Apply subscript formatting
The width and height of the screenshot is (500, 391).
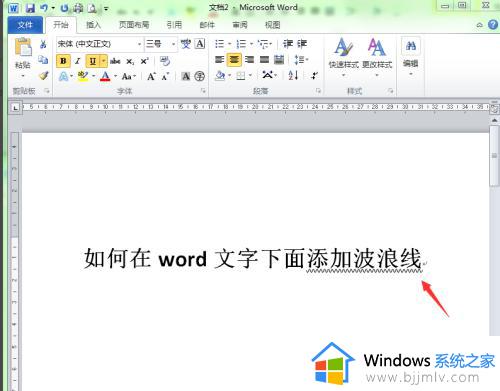(x=130, y=61)
